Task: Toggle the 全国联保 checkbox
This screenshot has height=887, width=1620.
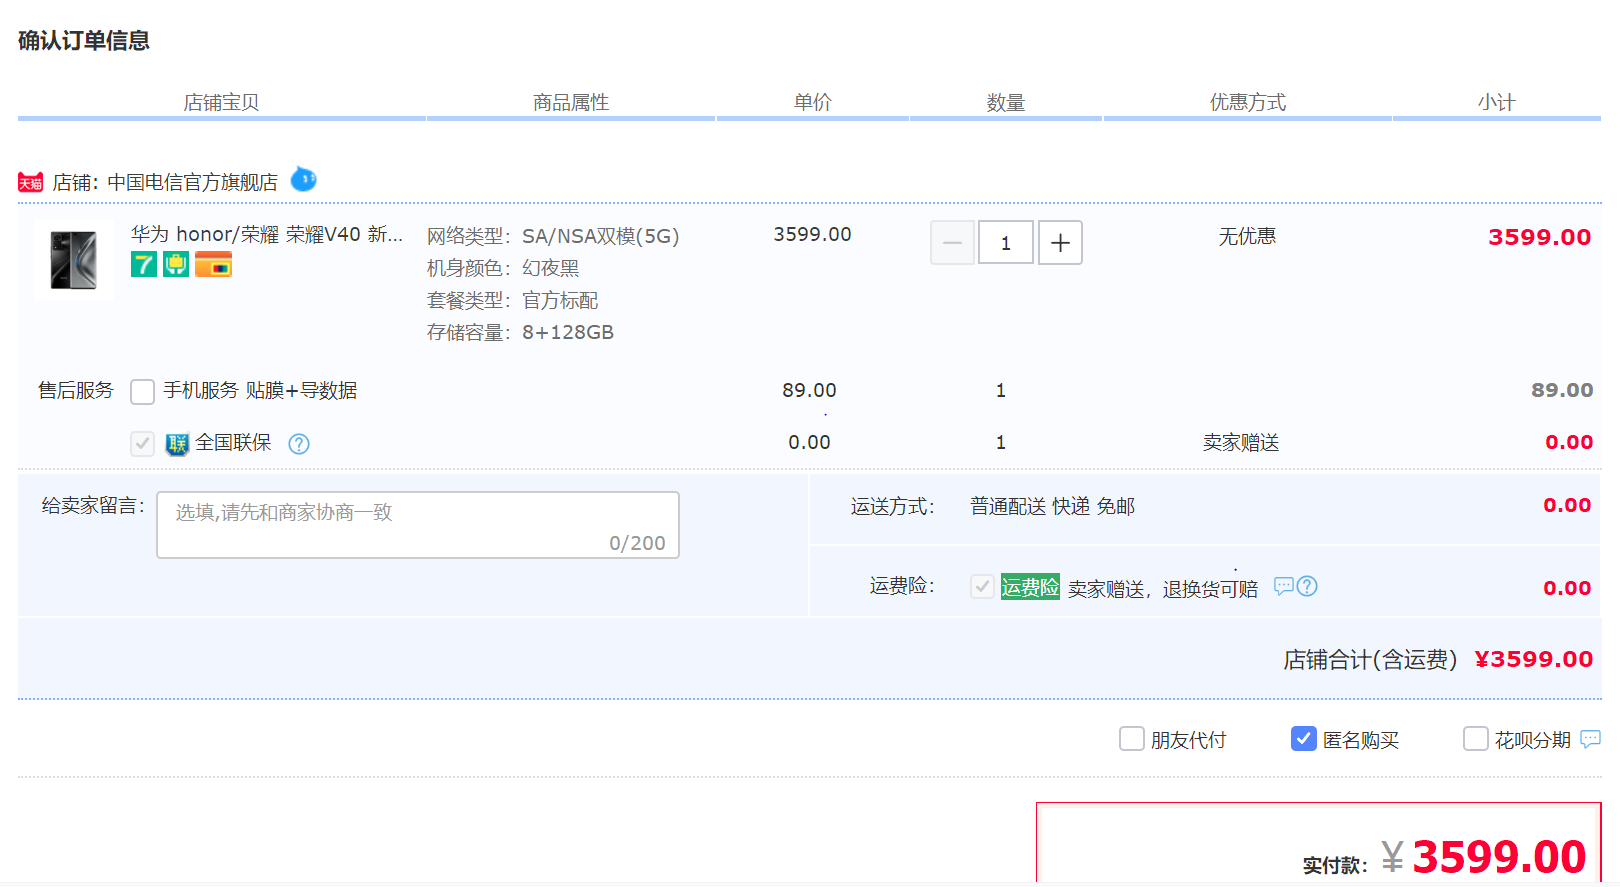Action: point(143,443)
